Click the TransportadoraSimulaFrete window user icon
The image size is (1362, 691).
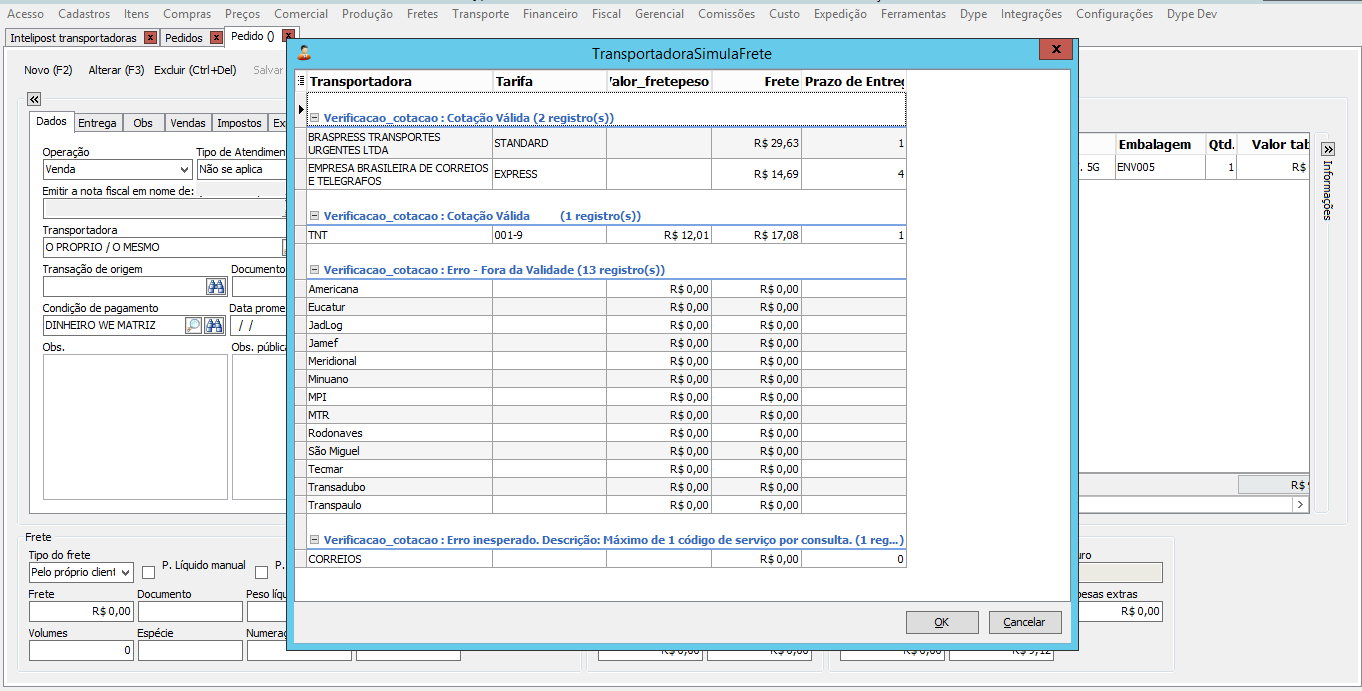[x=304, y=54]
